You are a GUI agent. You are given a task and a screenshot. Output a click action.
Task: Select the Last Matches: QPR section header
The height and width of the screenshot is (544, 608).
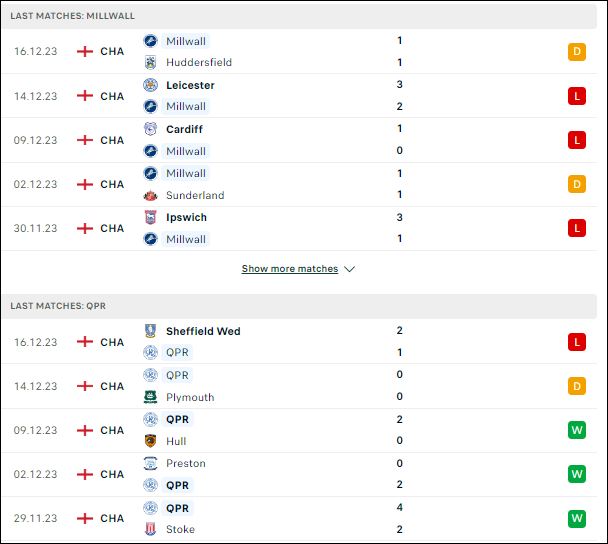[x=299, y=306]
